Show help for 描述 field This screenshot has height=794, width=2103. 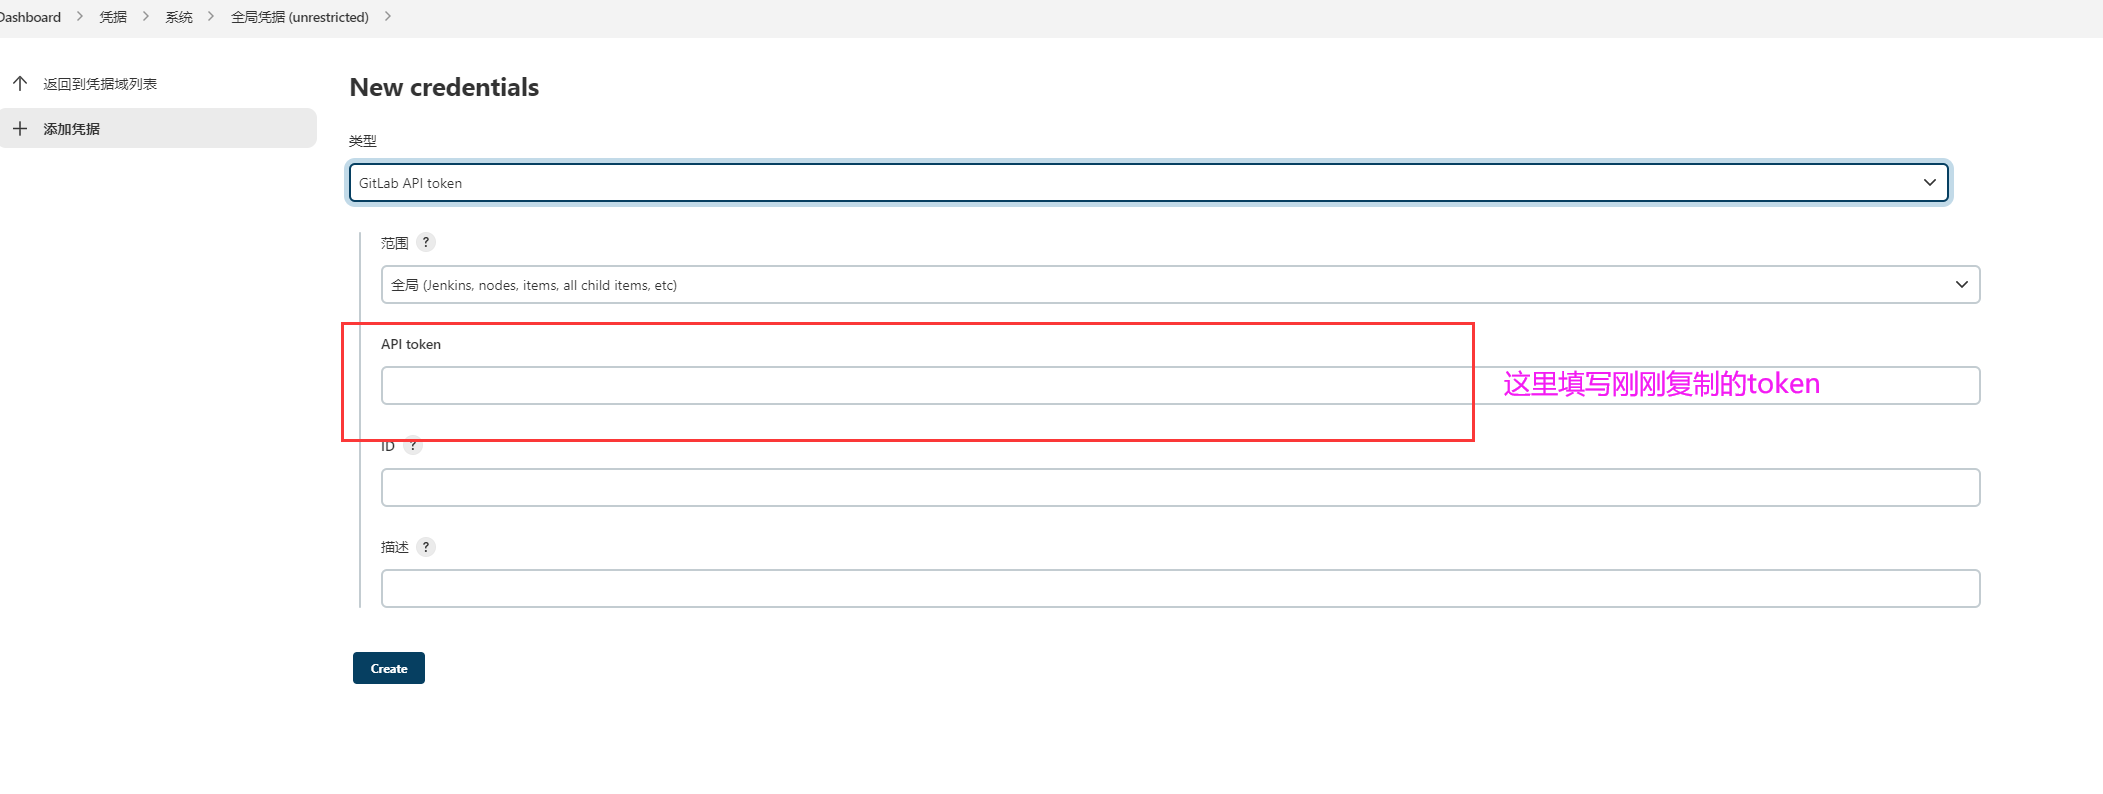pyautogui.click(x=426, y=547)
